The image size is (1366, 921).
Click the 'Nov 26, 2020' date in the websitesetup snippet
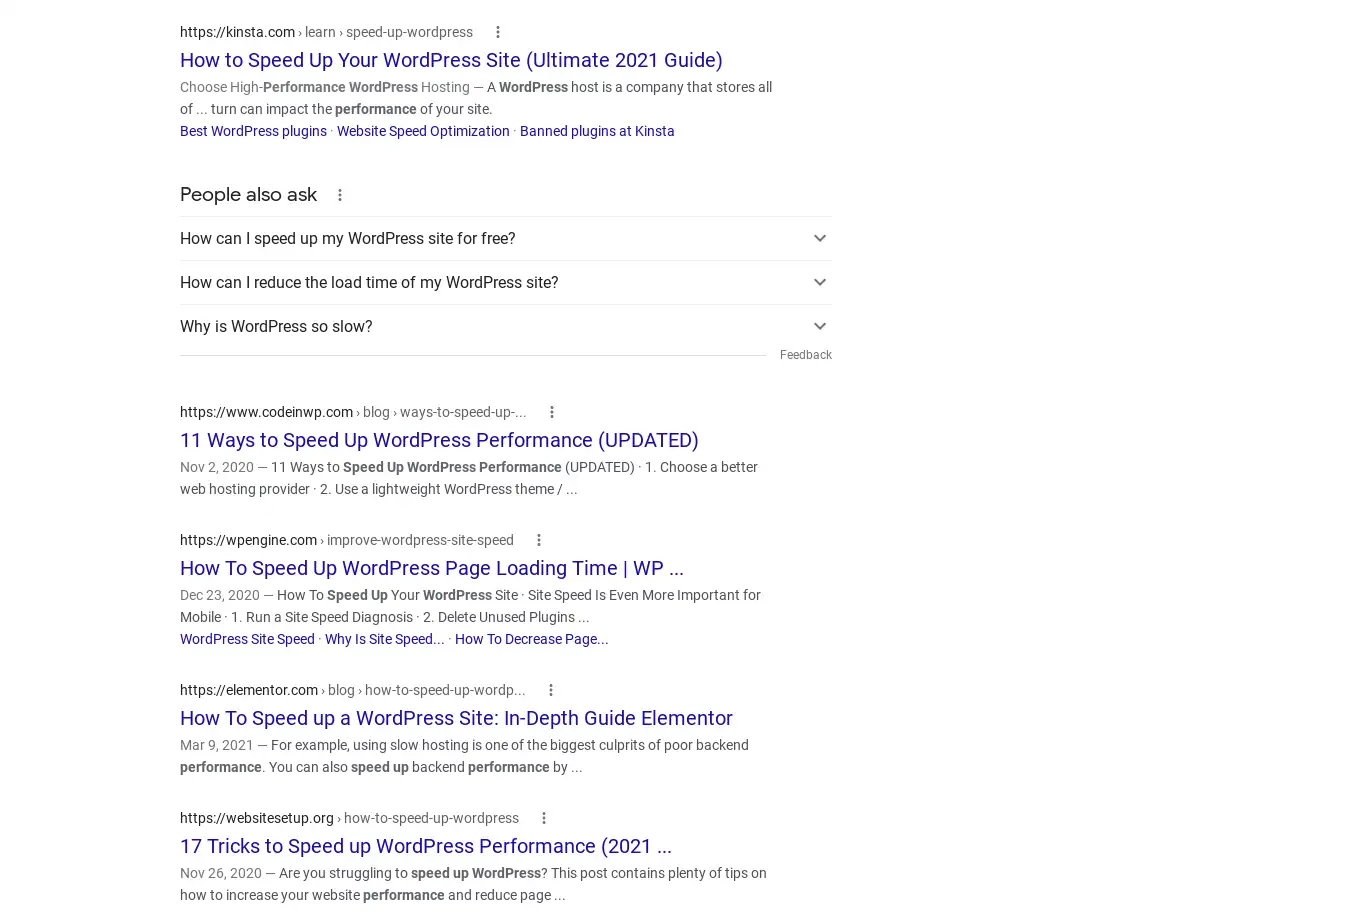click(221, 873)
